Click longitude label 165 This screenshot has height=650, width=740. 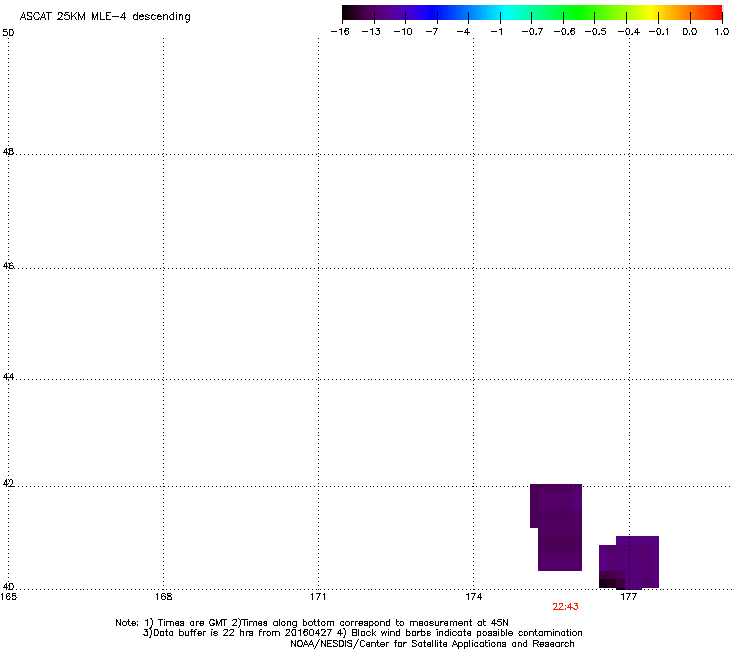click(x=8, y=597)
